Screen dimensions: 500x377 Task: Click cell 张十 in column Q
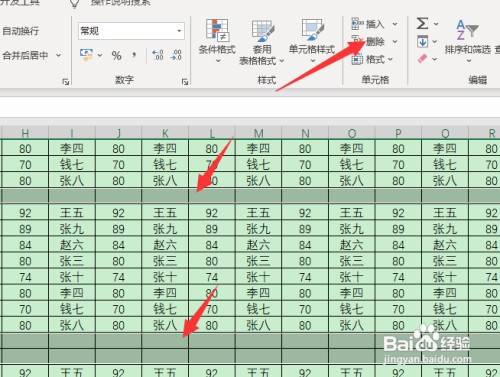pos(445,277)
